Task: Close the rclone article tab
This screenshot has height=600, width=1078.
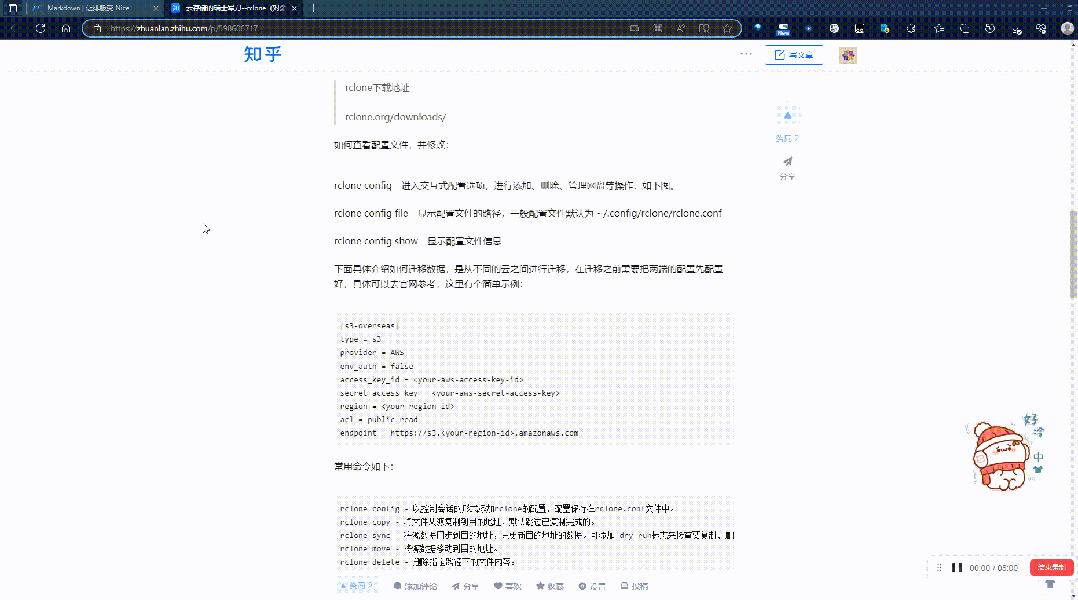Action: (x=294, y=8)
